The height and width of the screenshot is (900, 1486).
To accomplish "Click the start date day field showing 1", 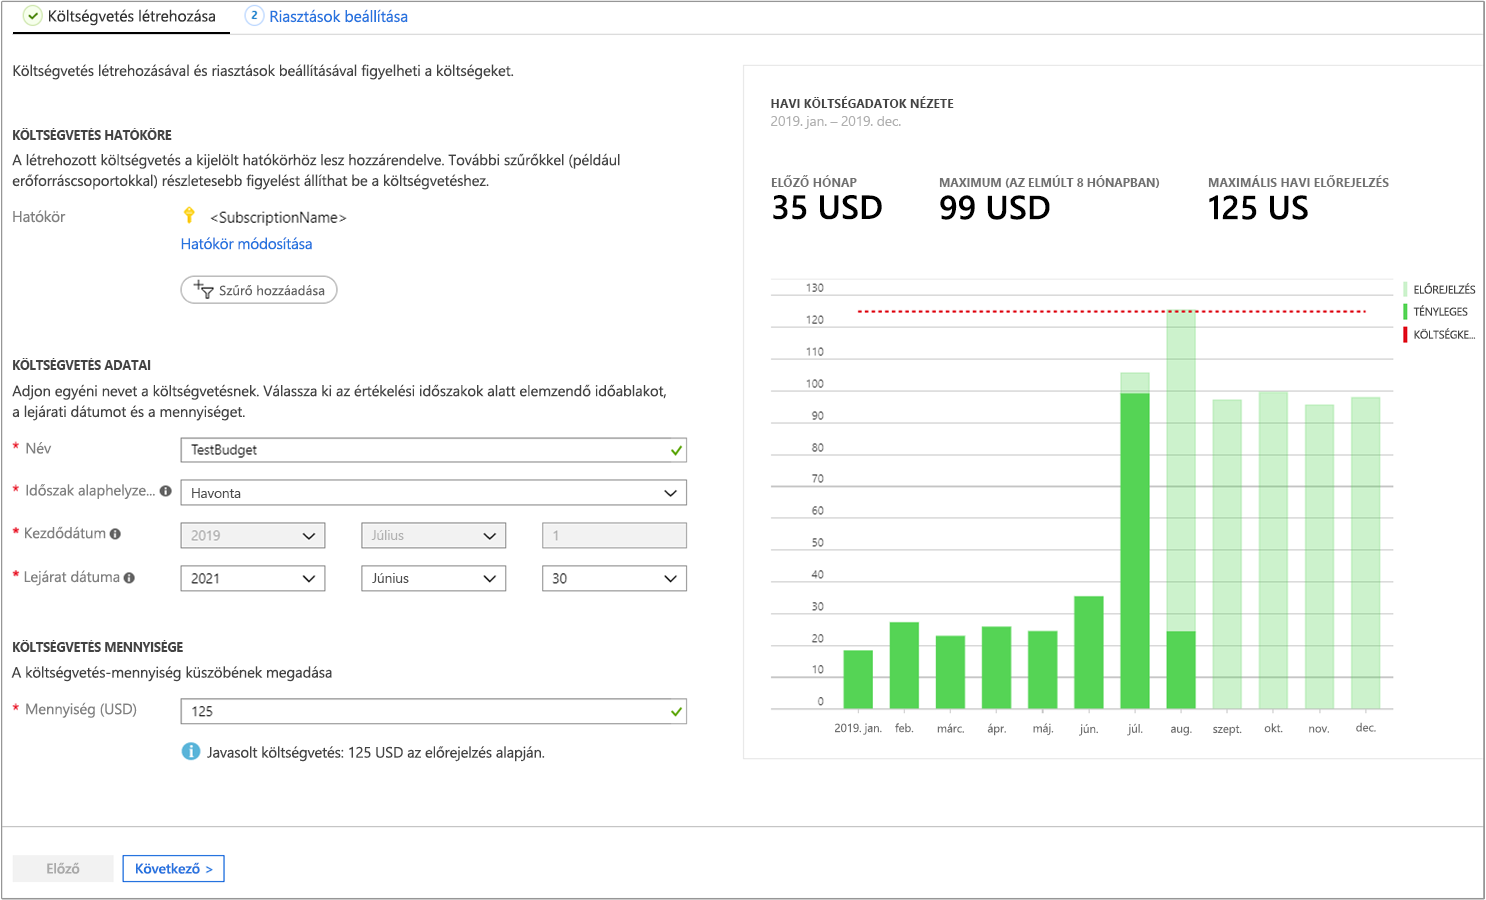I will coord(614,536).
